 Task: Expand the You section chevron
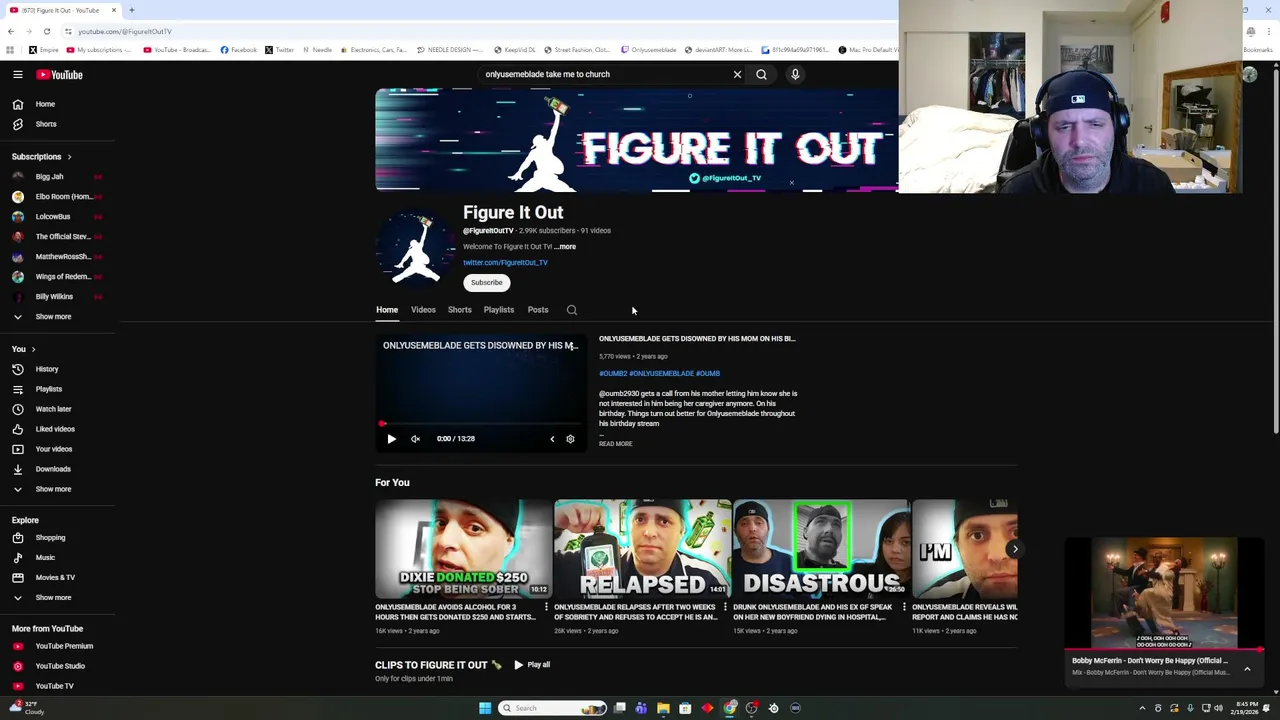click(33, 349)
